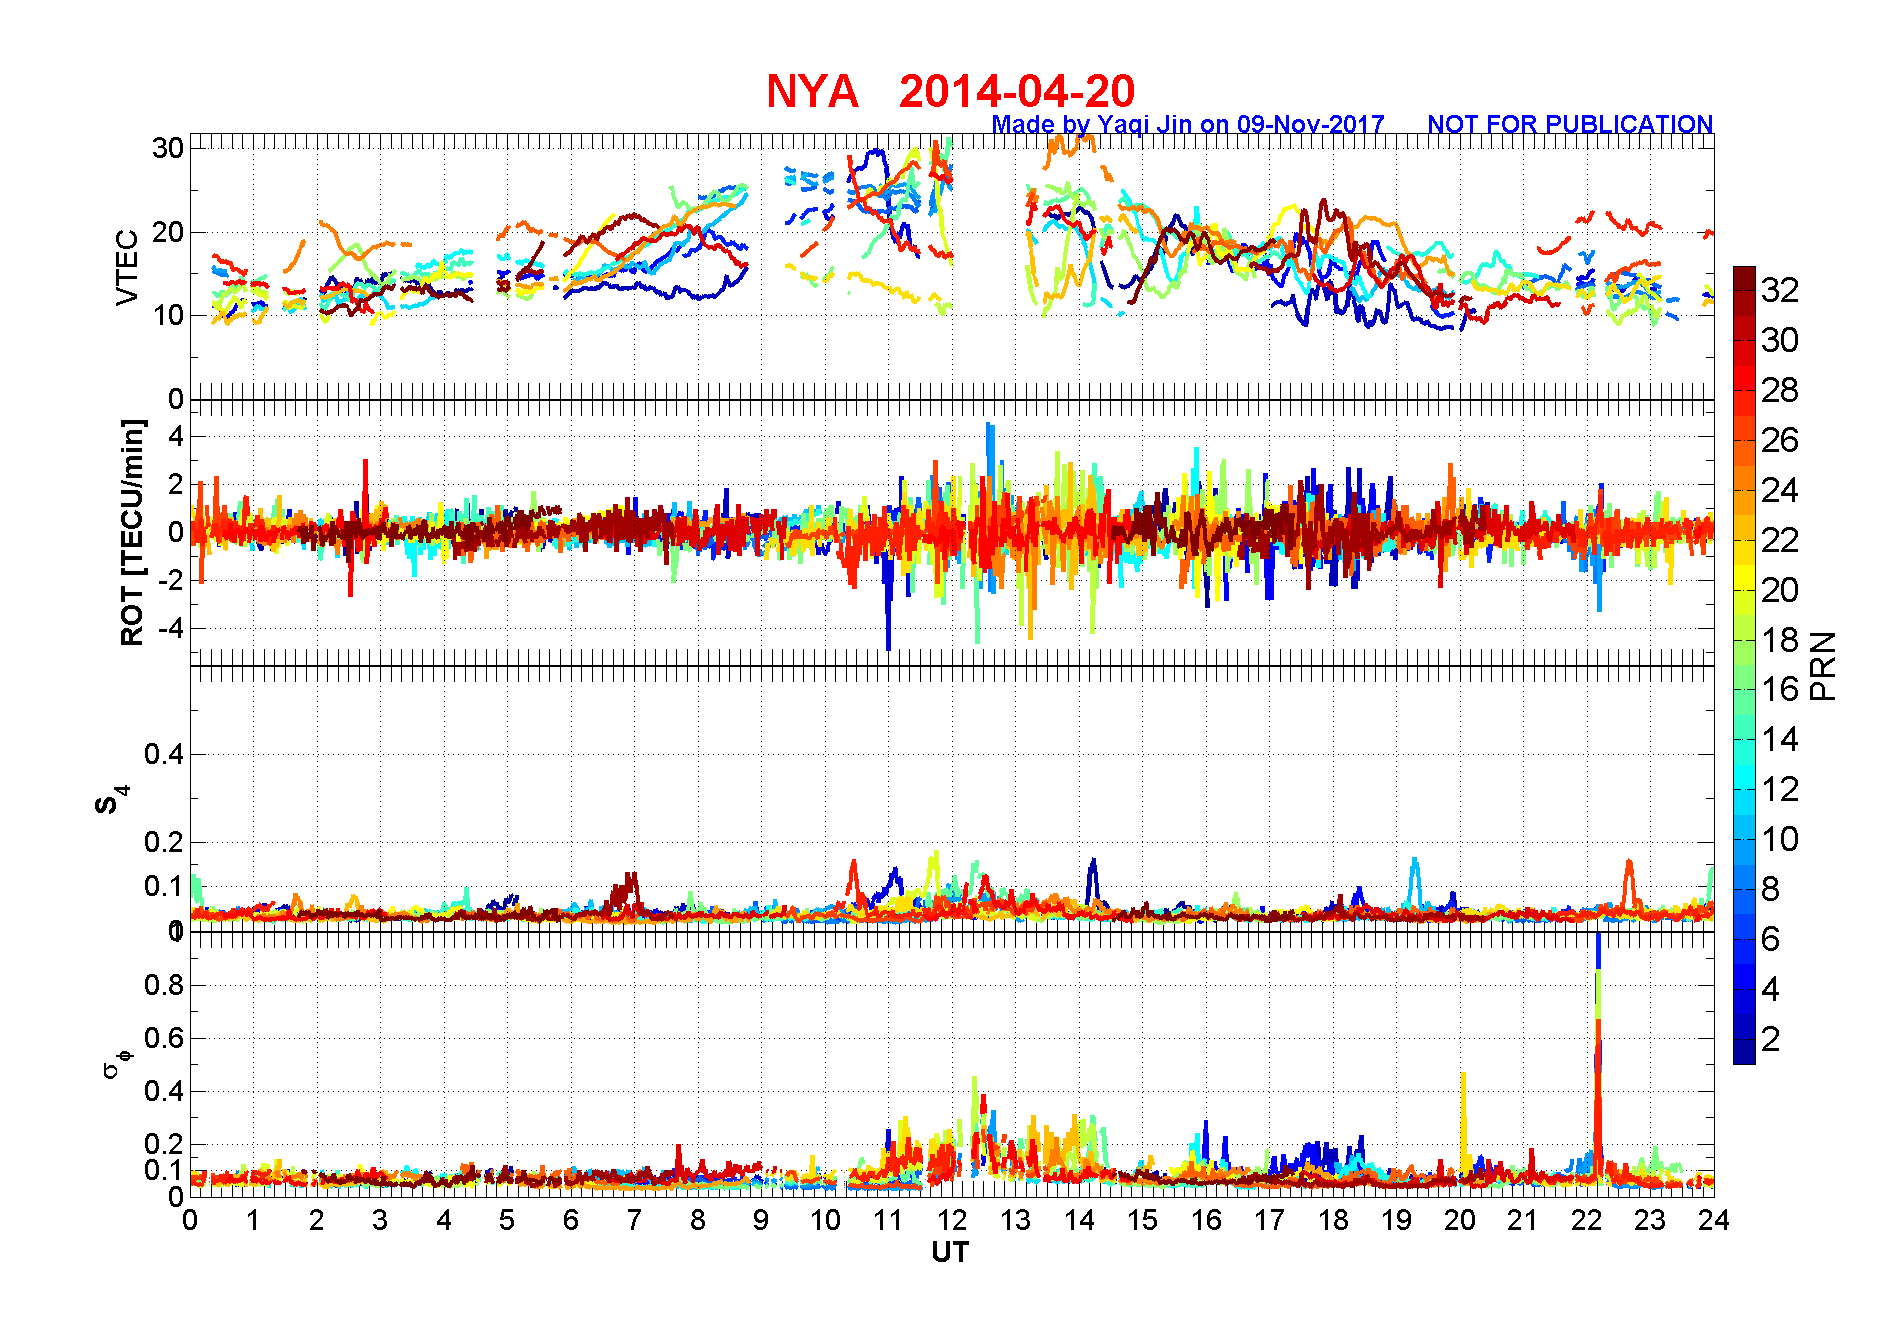This screenshot has width=1904, height=1330.
Task: Click the UT axis tick "5"
Action: pos(507,1220)
